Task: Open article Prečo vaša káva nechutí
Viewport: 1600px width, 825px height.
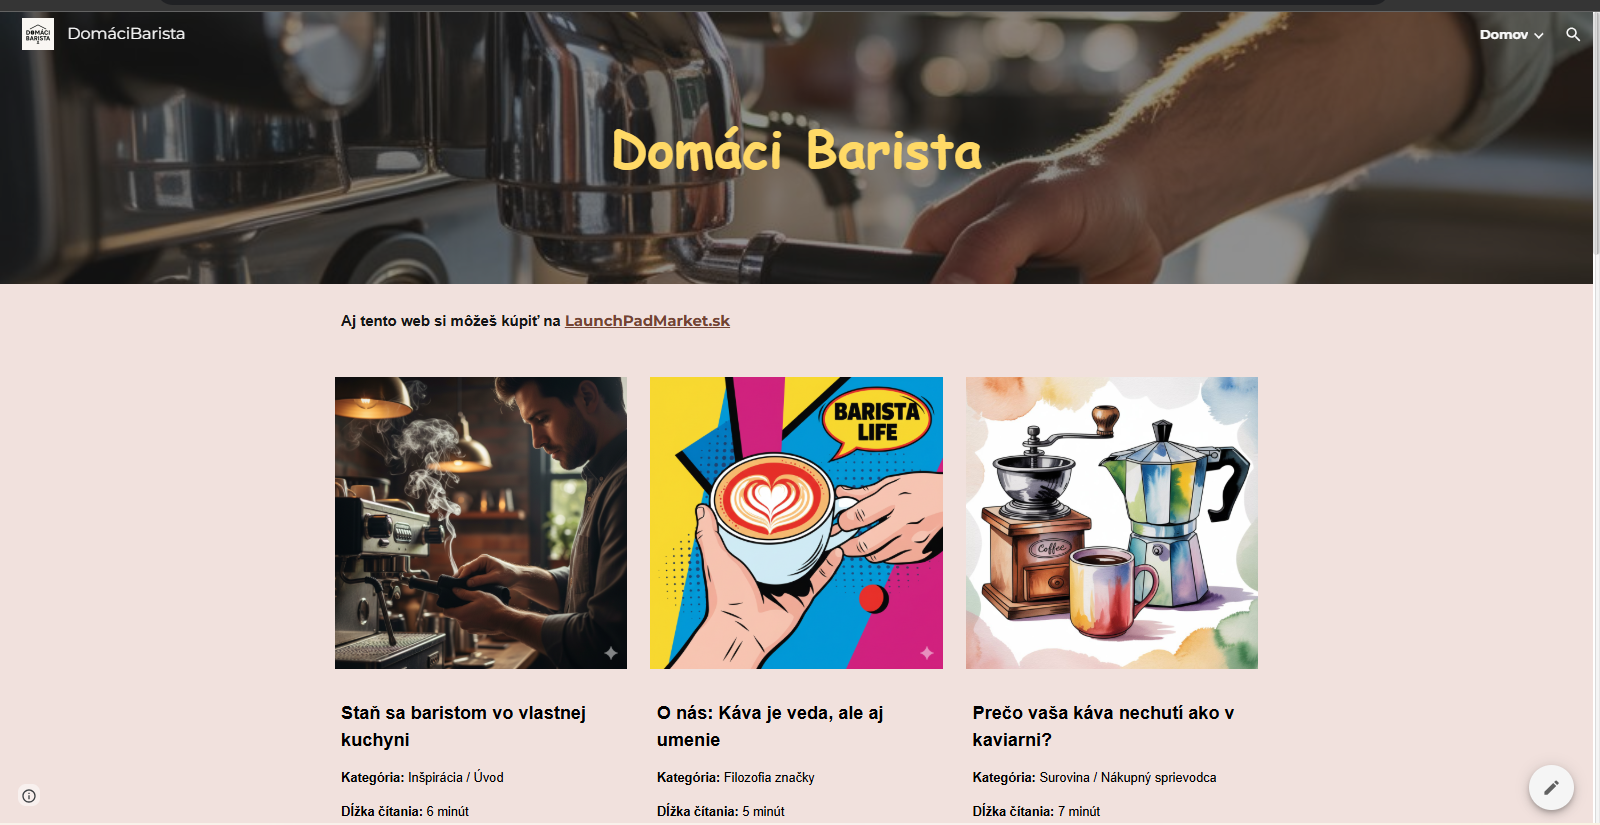Action: coord(1103,726)
